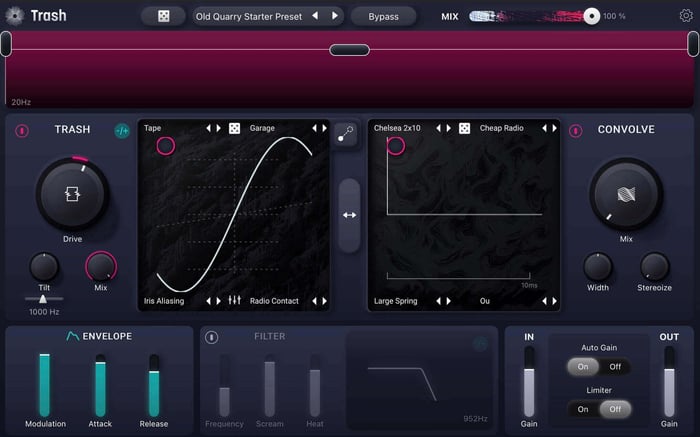Image resolution: width=700 pixels, height=437 pixels.
Task: Open the Radio Contact selector
Action: pyautogui.click(x=274, y=301)
